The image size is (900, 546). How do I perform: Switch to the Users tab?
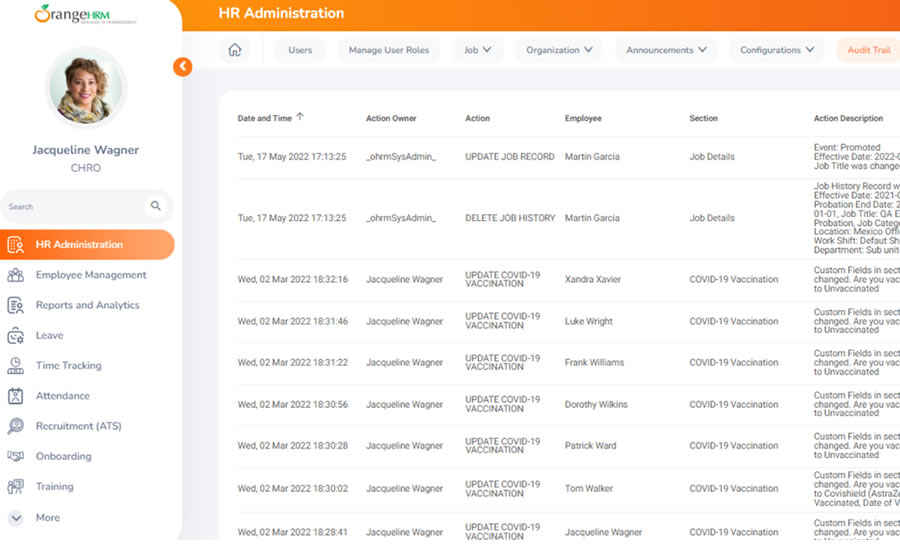point(300,50)
